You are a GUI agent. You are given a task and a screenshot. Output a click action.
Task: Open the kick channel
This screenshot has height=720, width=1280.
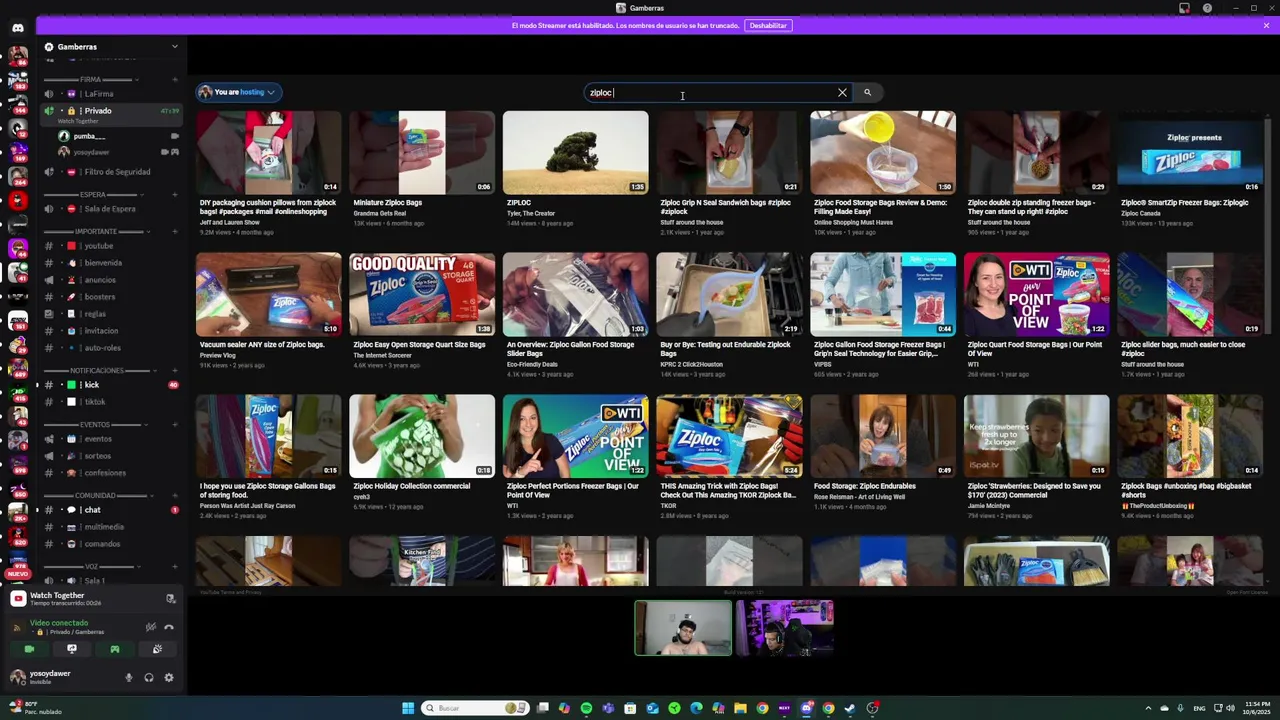coord(110,385)
